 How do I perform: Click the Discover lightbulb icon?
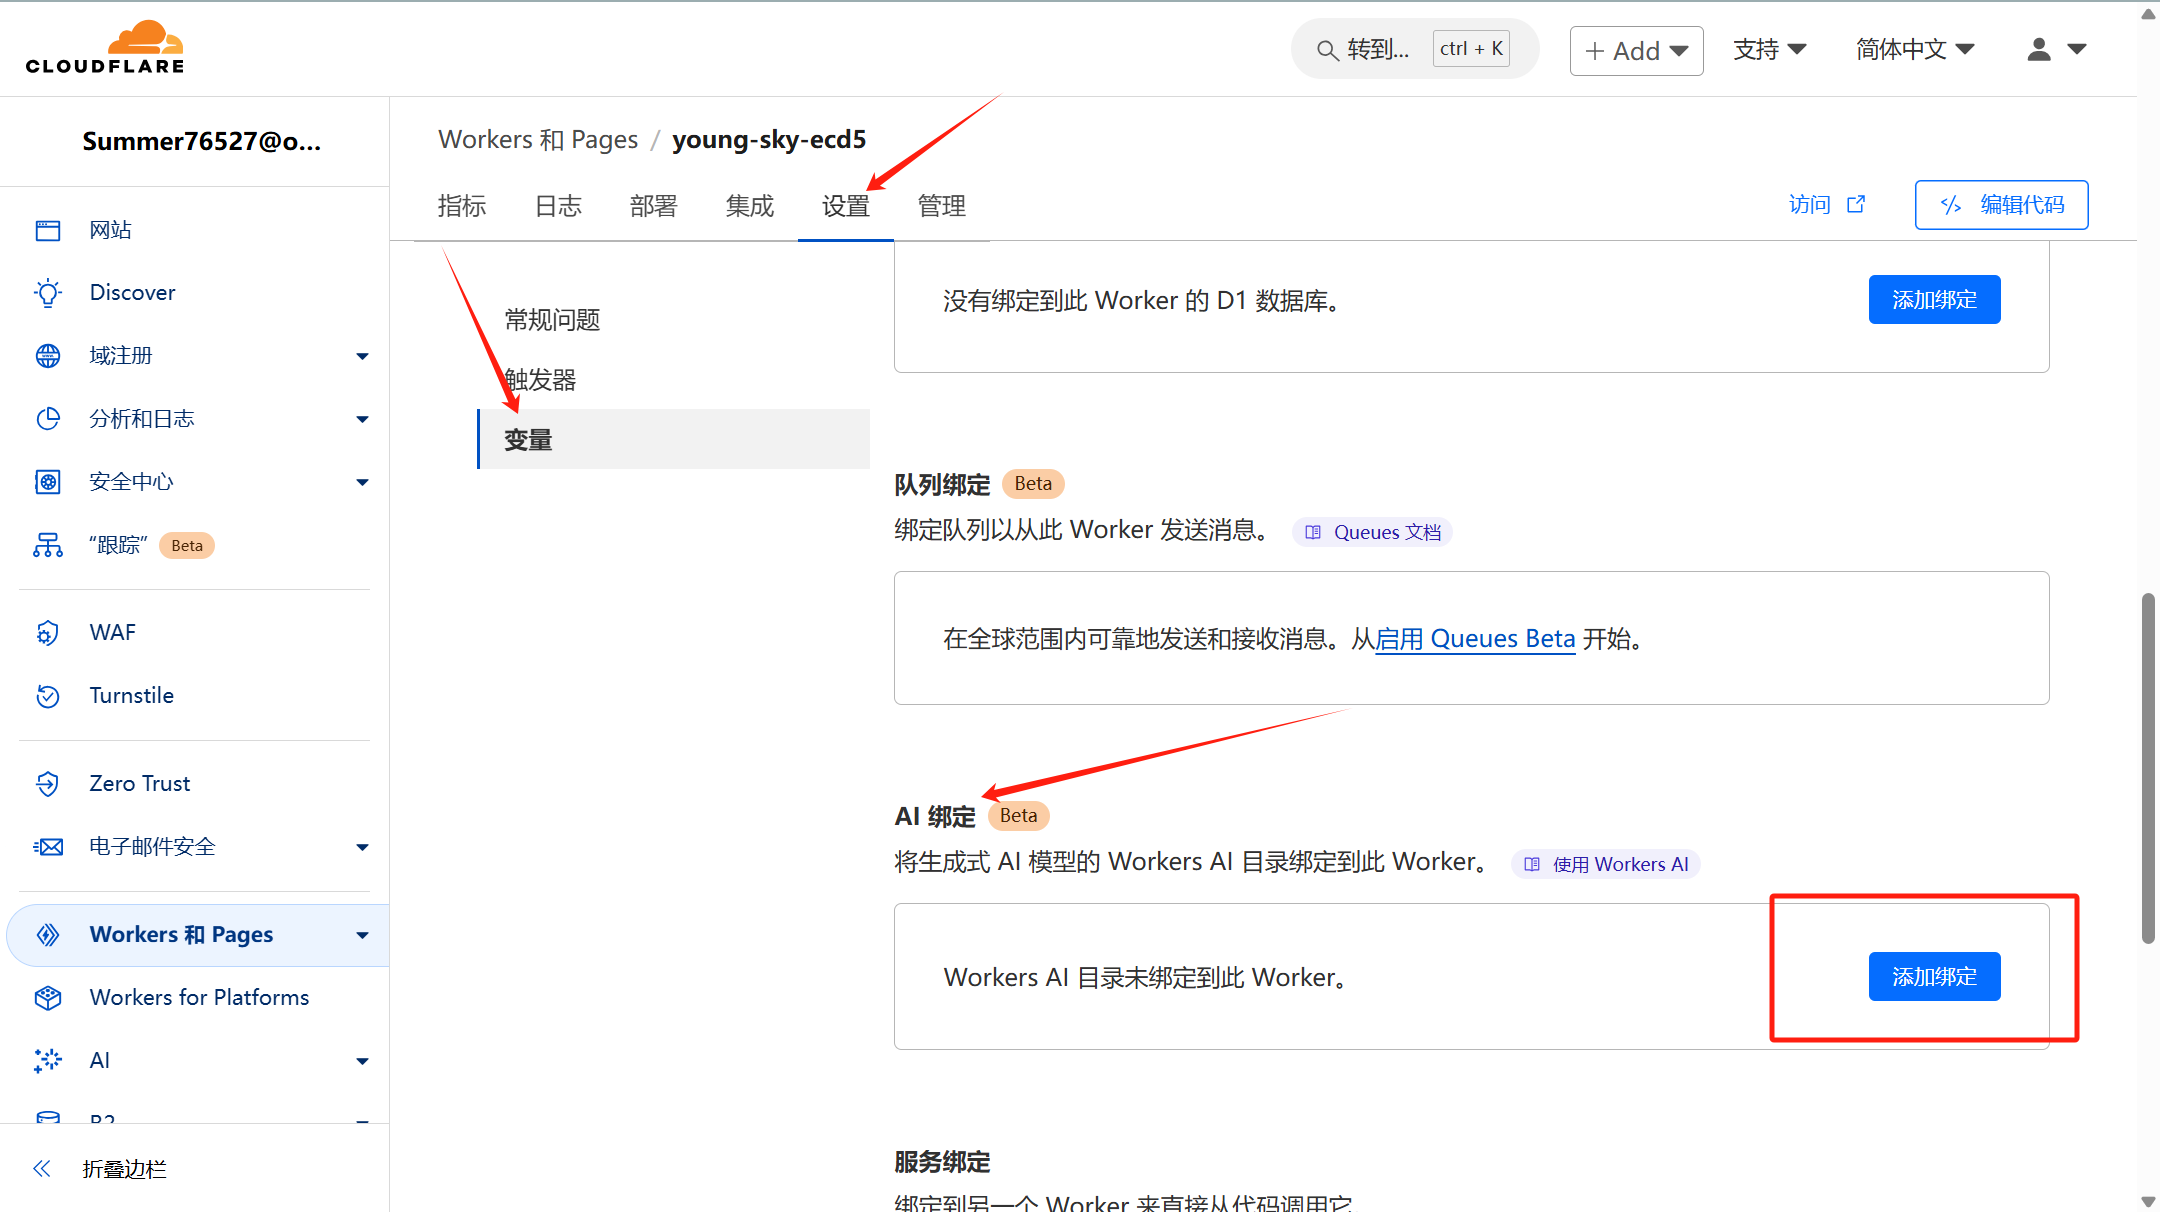48,293
